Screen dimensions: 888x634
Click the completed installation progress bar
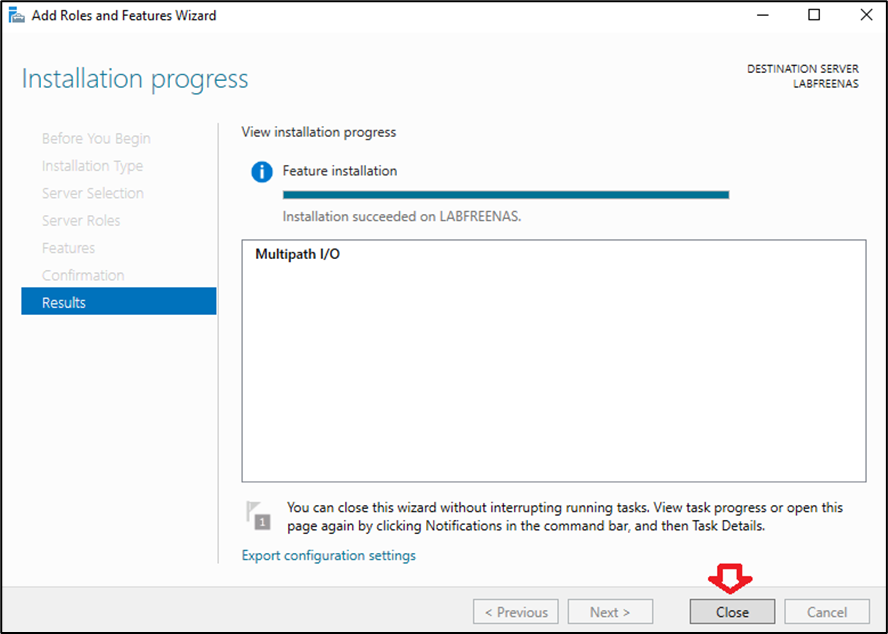505,194
